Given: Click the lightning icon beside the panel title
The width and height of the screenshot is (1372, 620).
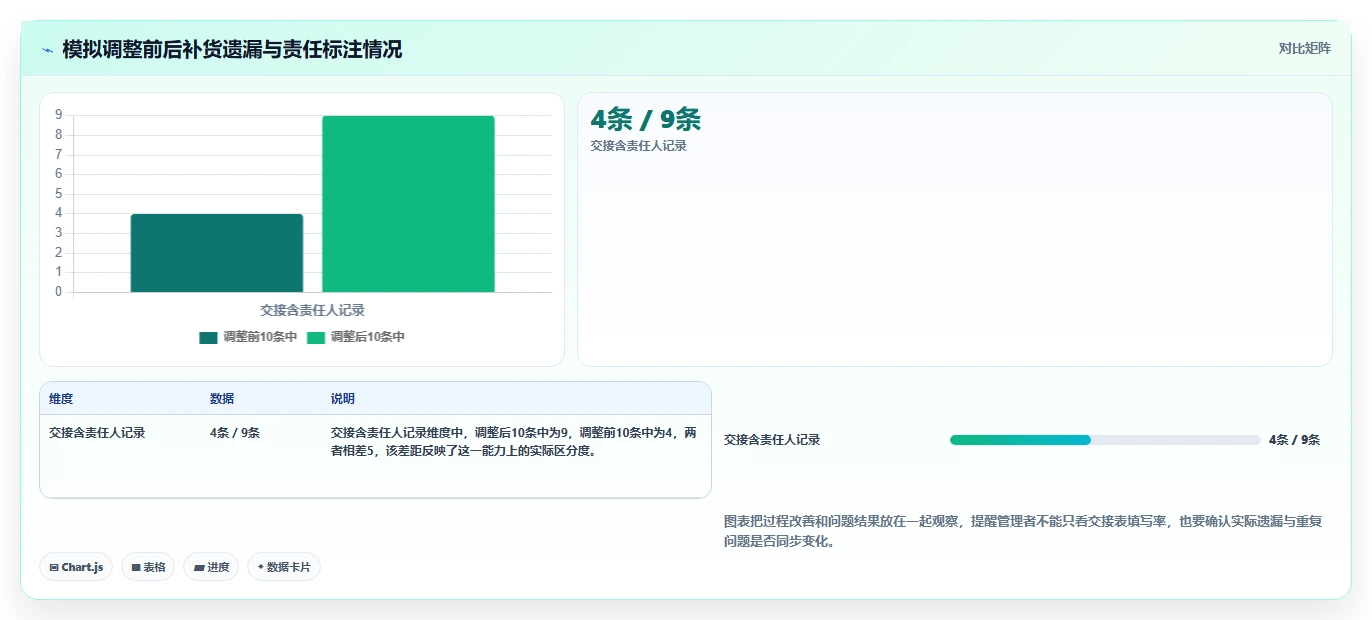Looking at the screenshot, I should [x=48, y=49].
